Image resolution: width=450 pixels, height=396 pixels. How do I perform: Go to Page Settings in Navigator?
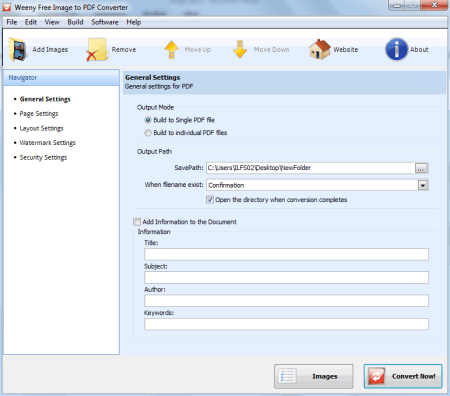(x=39, y=114)
